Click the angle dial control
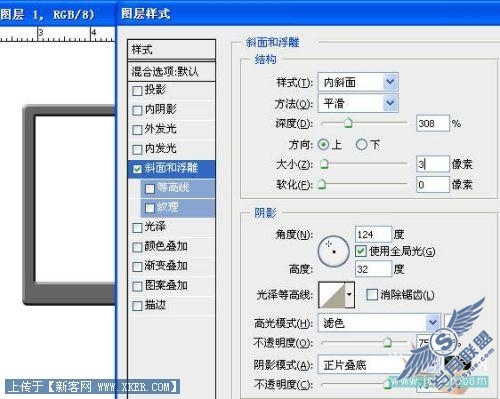The height and width of the screenshot is (399, 500). (x=334, y=252)
